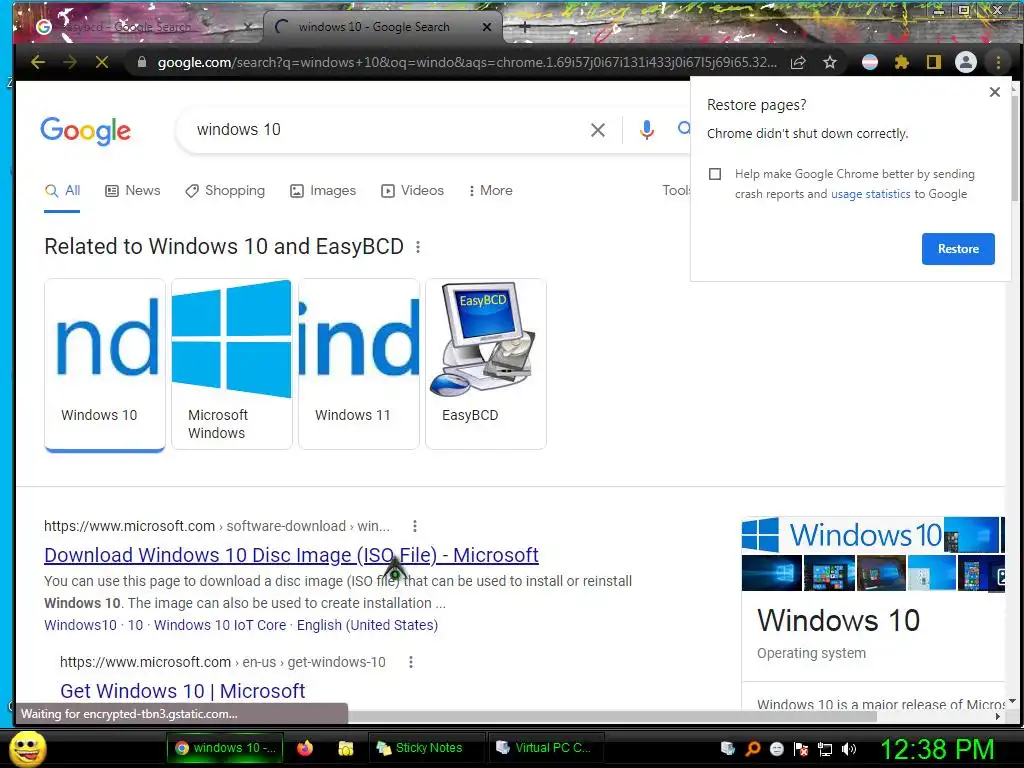1024x768 pixels.
Task: Switch to Images results
Action: 323,191
